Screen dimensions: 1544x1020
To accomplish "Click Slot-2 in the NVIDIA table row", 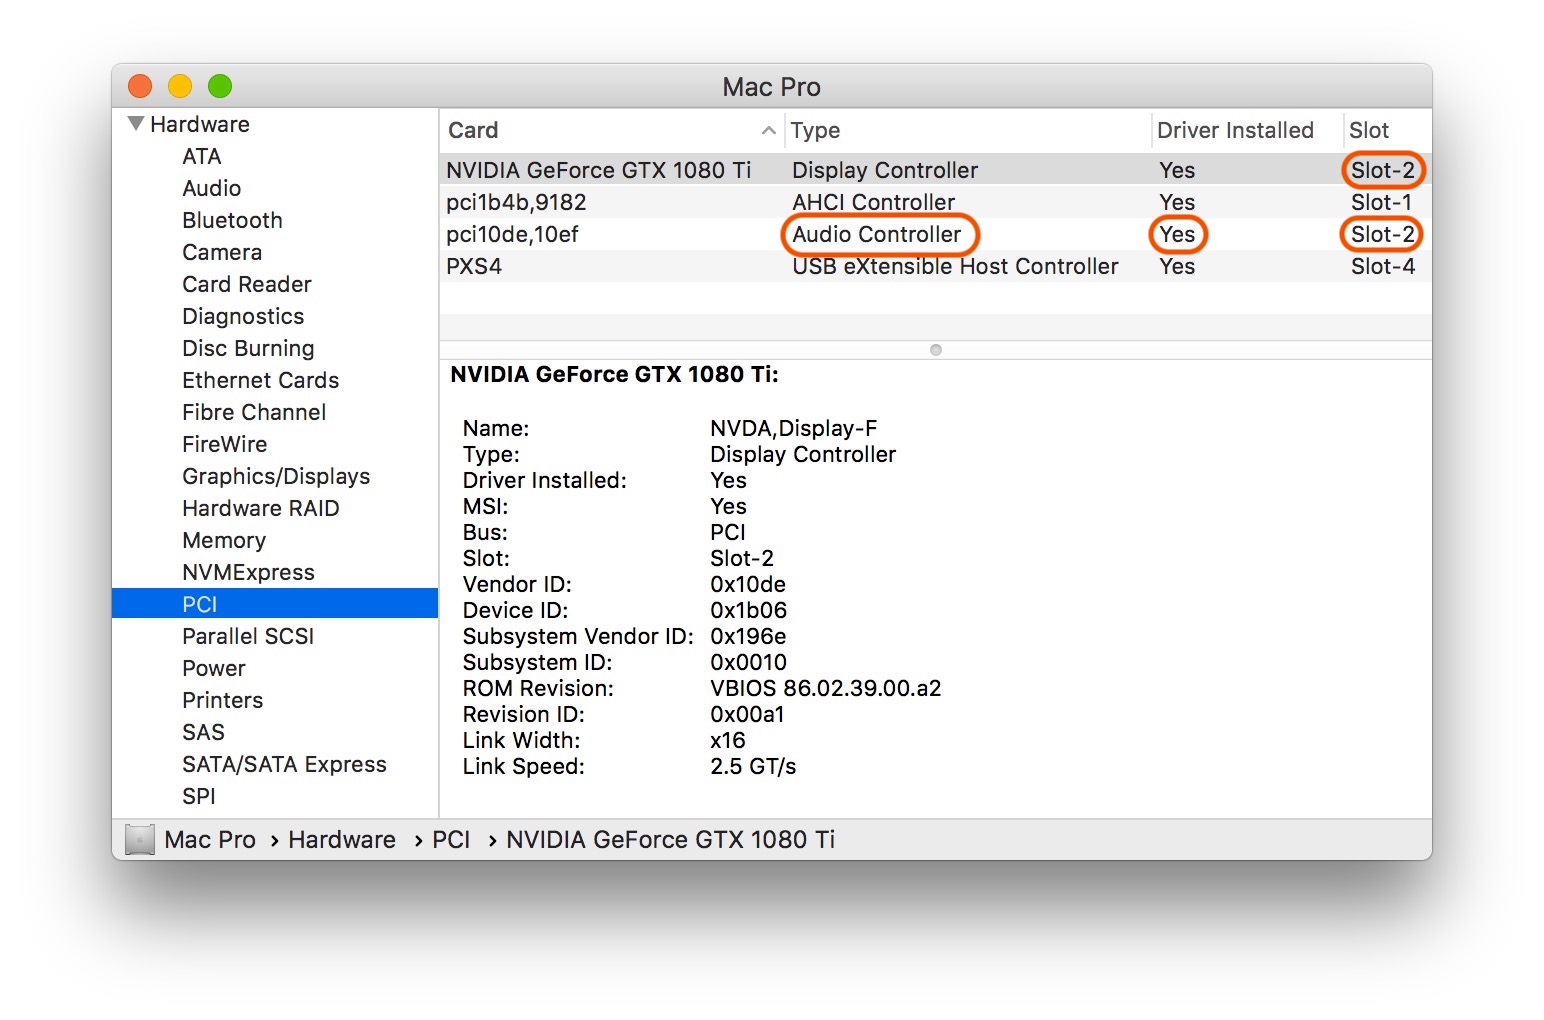I will click(x=1383, y=170).
